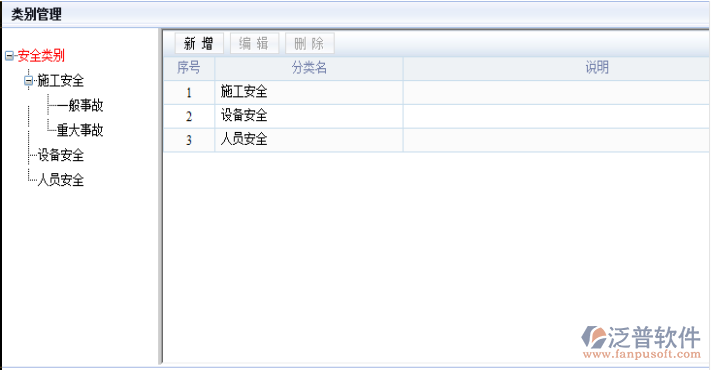
Task: Click the 新增 button
Action: tap(199, 44)
